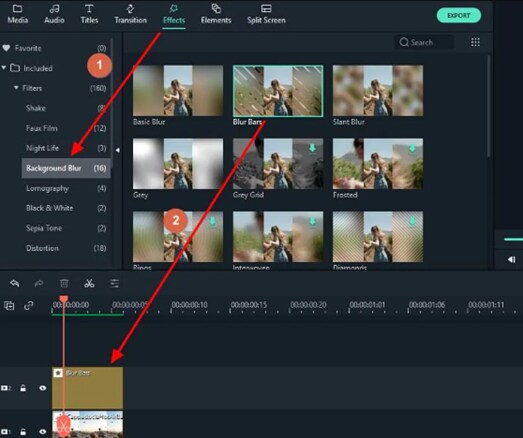Image resolution: width=523 pixels, height=438 pixels.
Task: Select the Slant Blur effect thumbnail
Action: tap(378, 91)
